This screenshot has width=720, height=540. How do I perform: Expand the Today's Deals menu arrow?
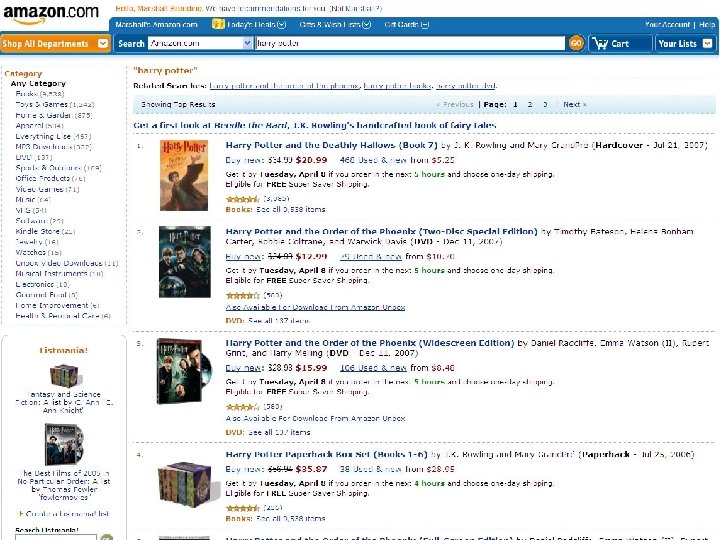(x=281, y=24)
